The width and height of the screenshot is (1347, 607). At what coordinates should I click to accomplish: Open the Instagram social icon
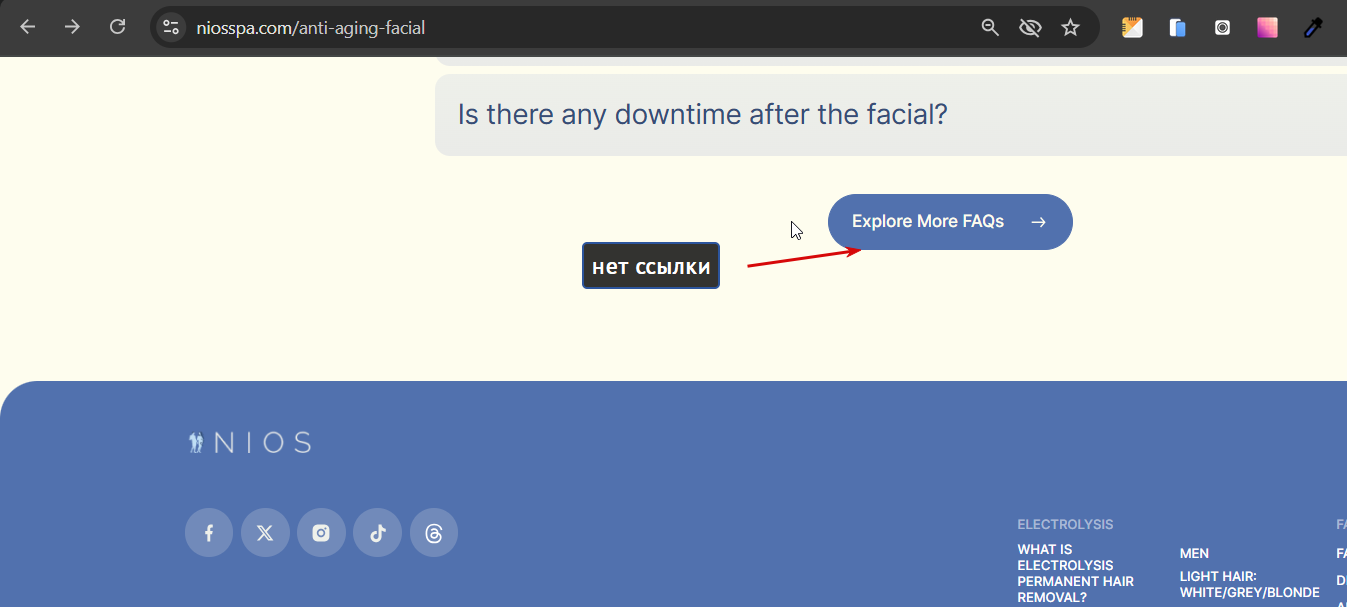coord(321,532)
